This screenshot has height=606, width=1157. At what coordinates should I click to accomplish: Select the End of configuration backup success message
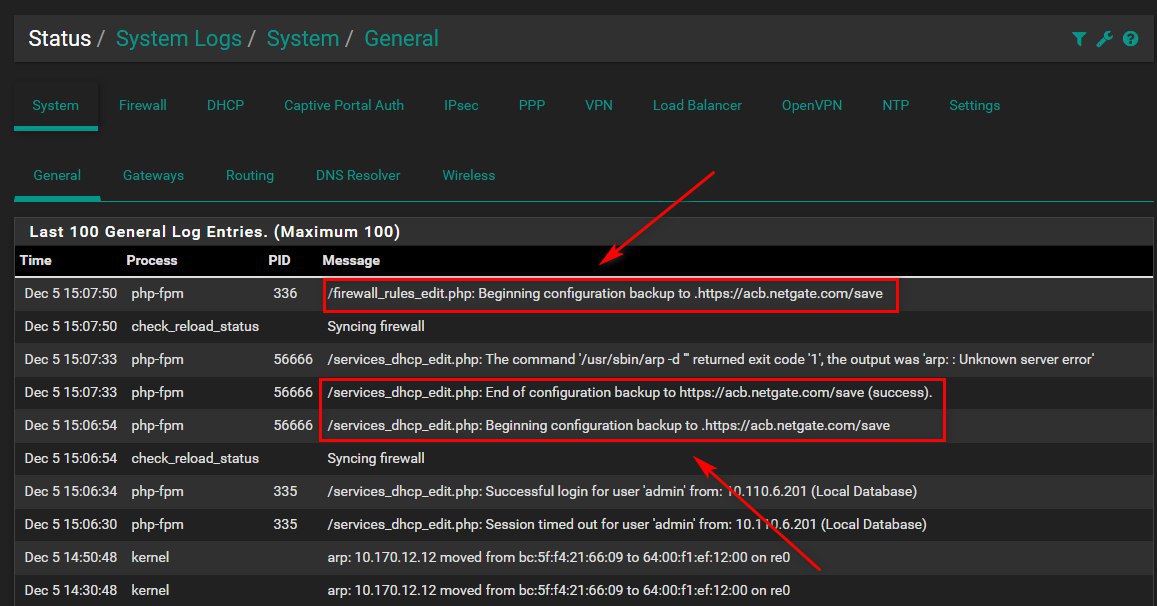(629, 393)
